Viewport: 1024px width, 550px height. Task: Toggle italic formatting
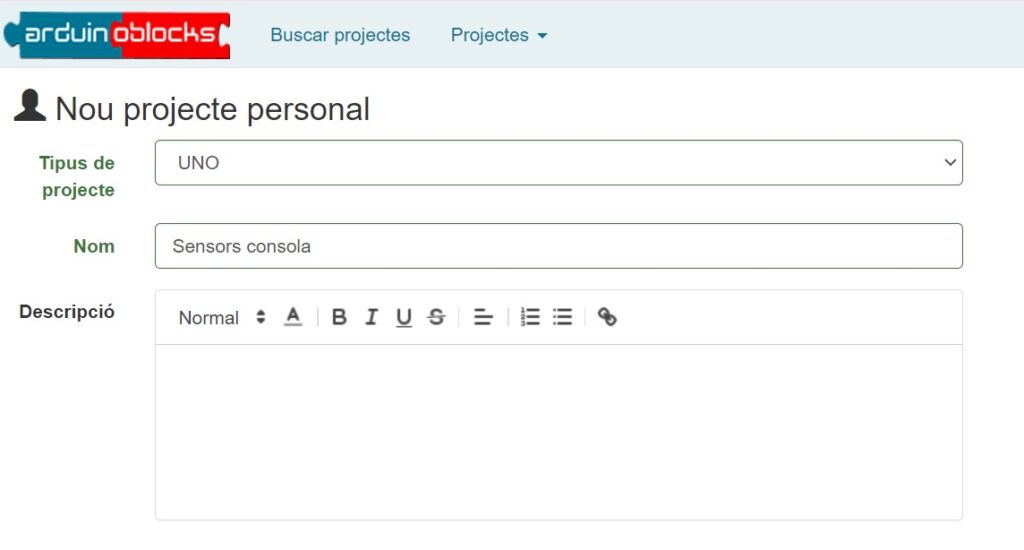point(372,317)
